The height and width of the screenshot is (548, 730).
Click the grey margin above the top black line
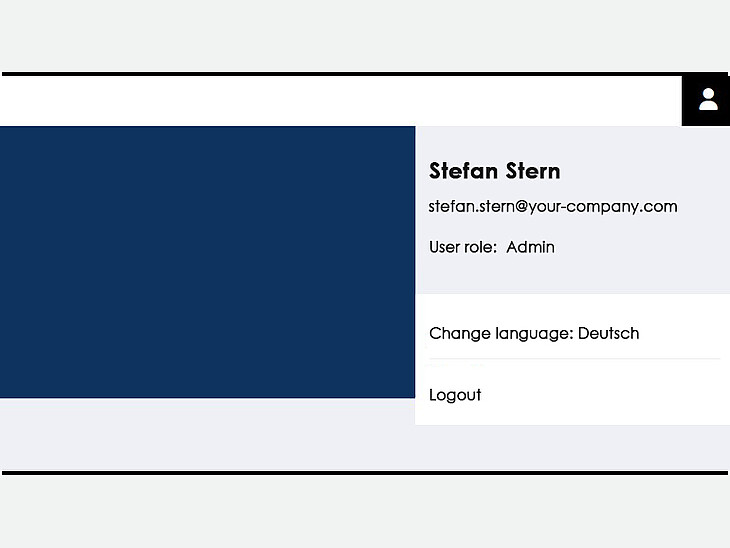coord(365,36)
